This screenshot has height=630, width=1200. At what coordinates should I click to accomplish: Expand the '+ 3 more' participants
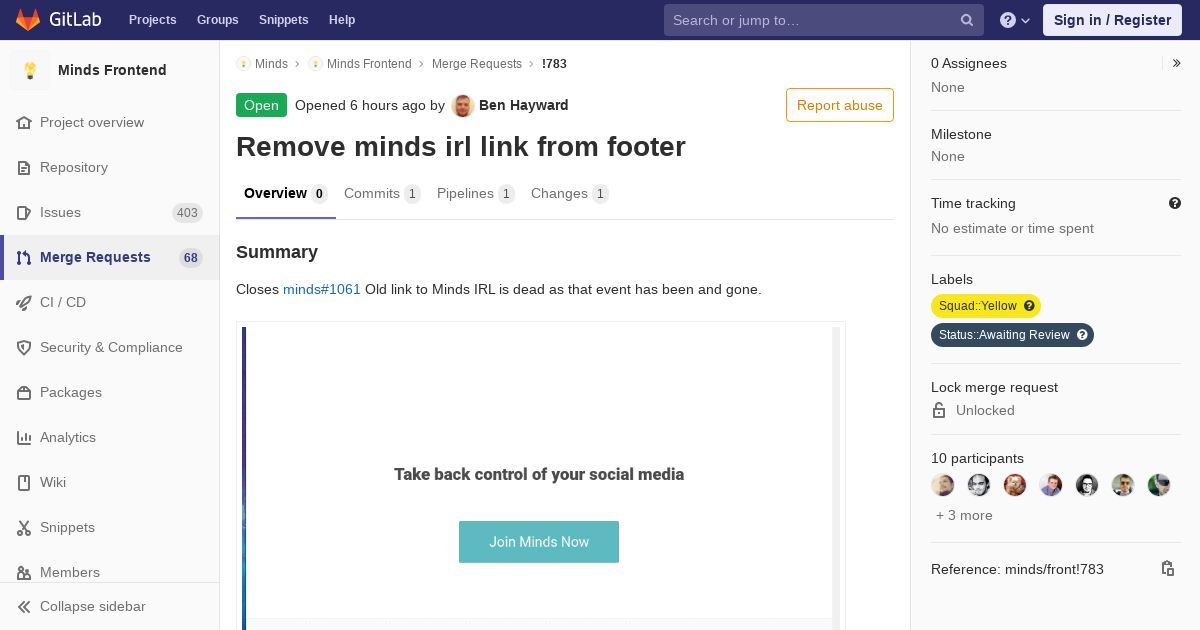click(964, 515)
